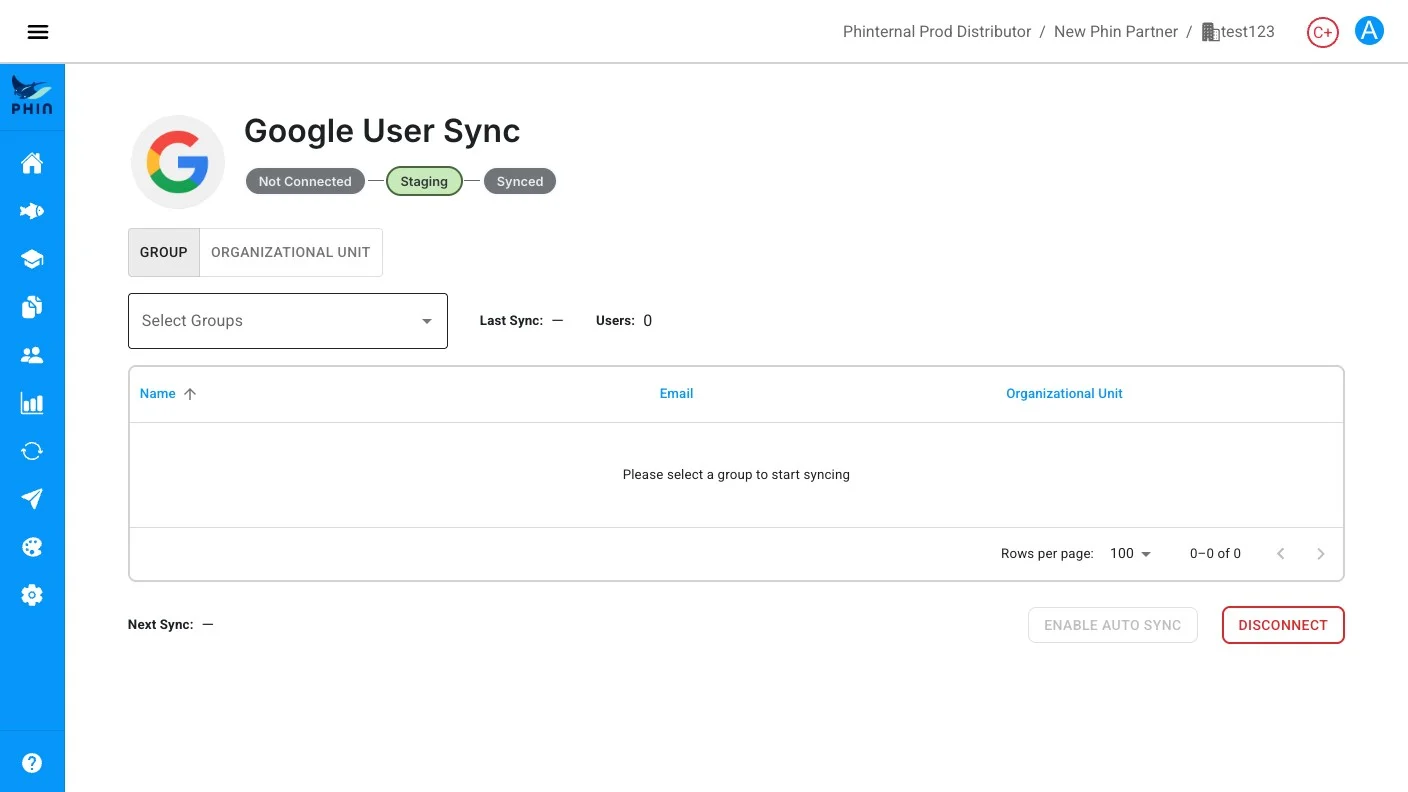The image size is (1408, 792).
Task: Open the user avatar A account menu
Action: 1369,31
